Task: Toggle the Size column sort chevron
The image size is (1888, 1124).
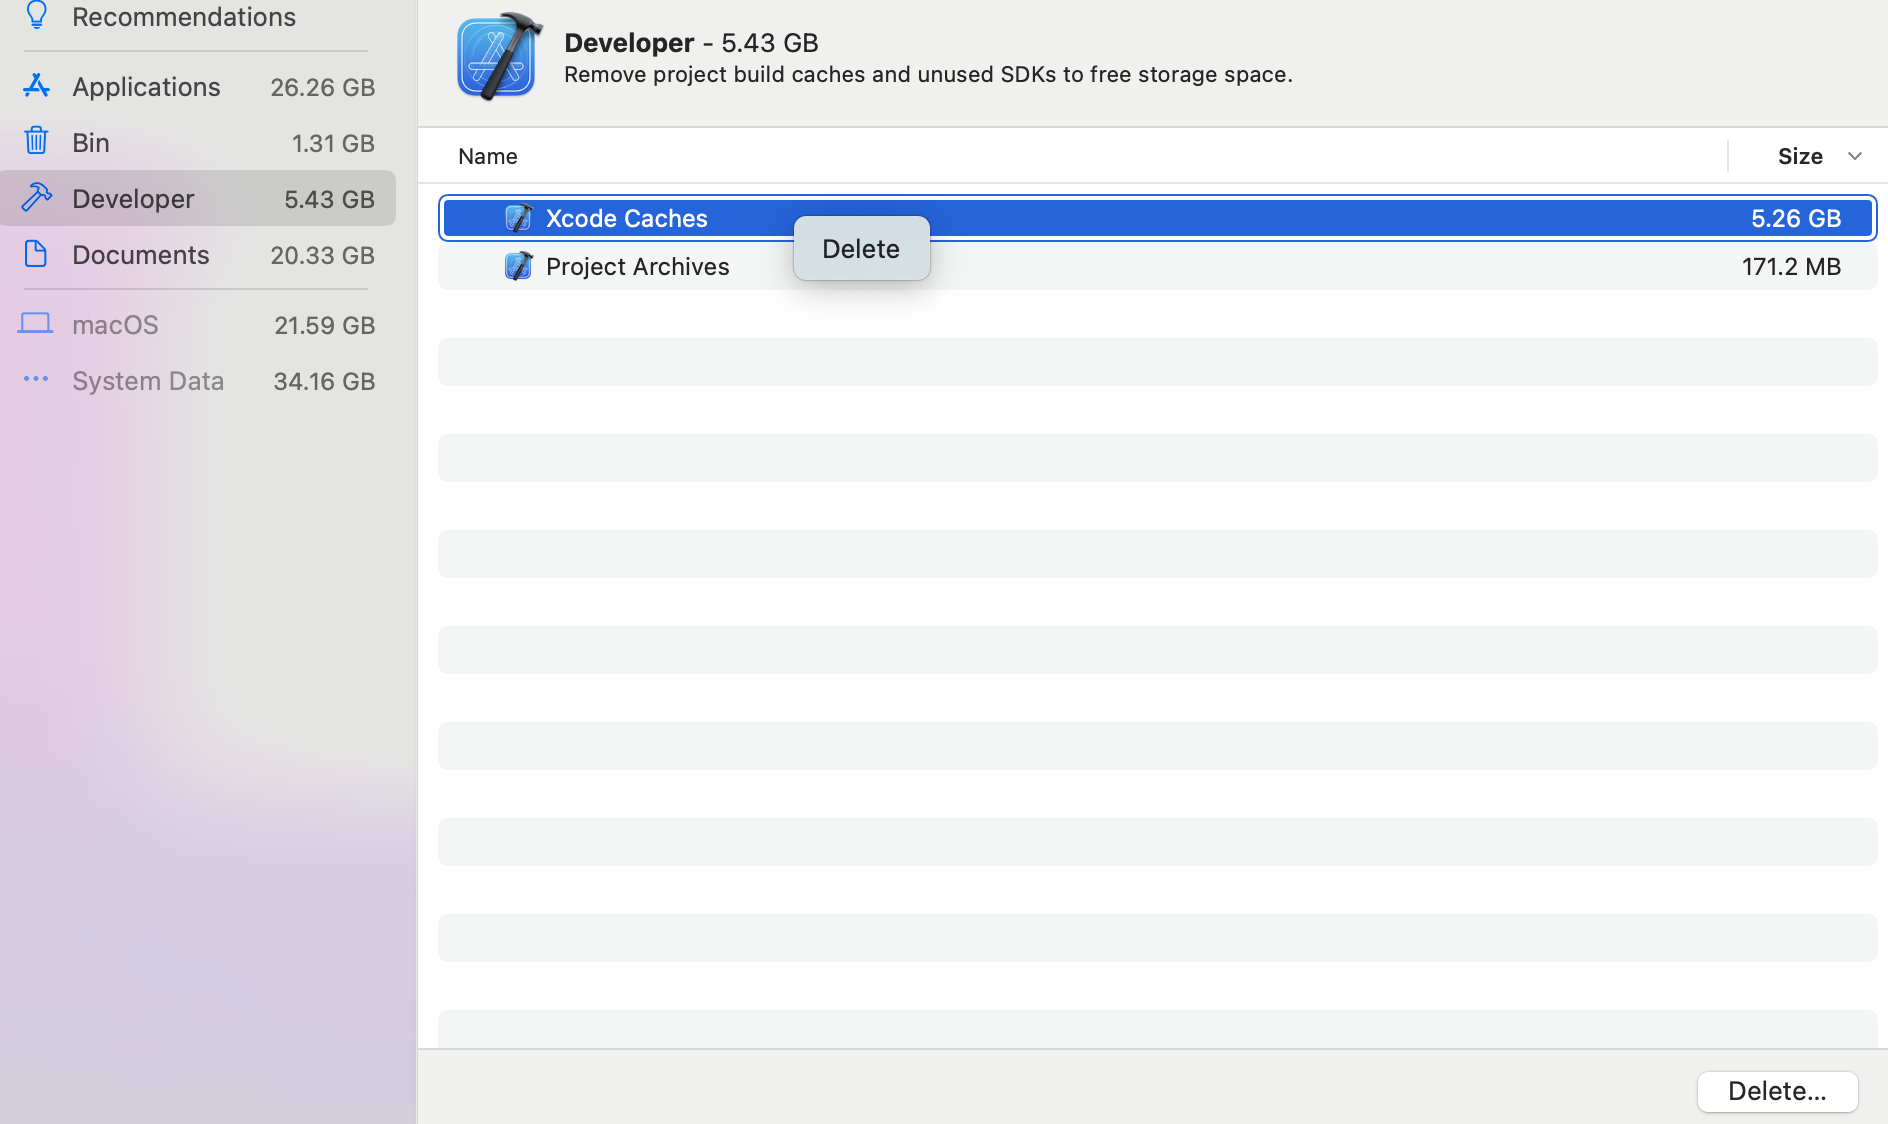Action: (x=1855, y=156)
